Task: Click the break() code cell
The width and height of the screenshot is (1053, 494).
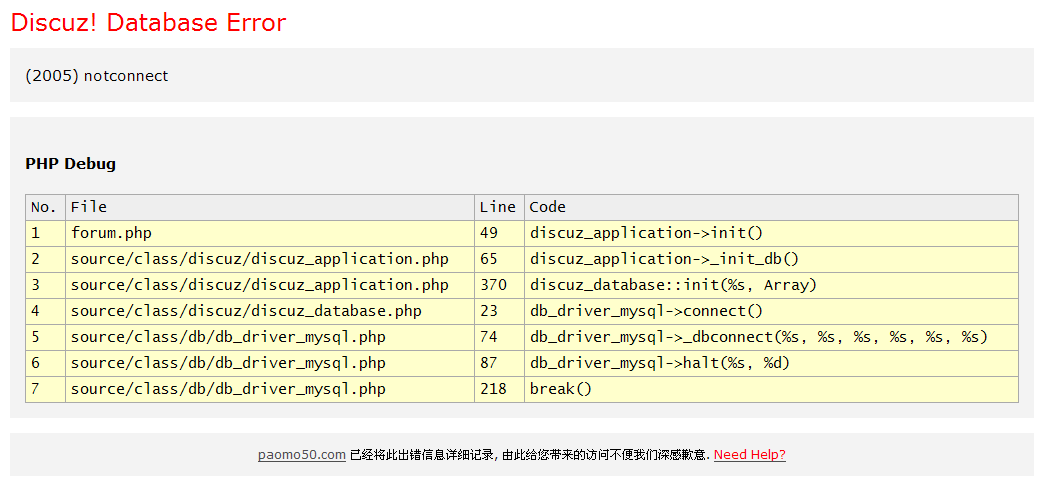Action: [771, 389]
